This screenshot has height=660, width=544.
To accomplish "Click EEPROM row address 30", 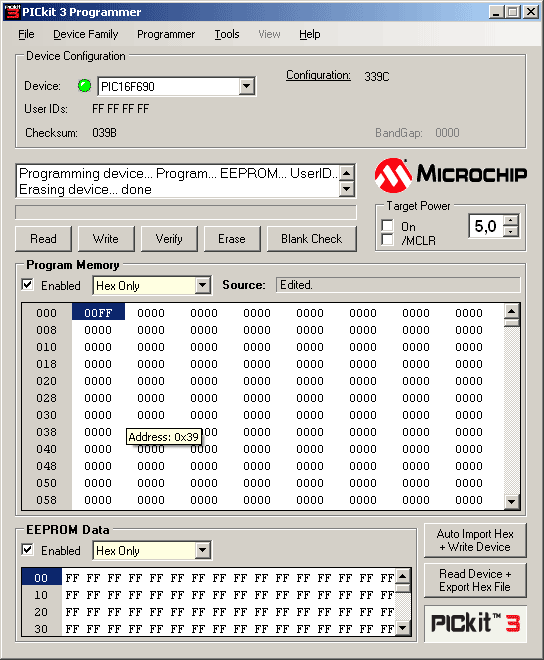I will [x=41, y=629].
